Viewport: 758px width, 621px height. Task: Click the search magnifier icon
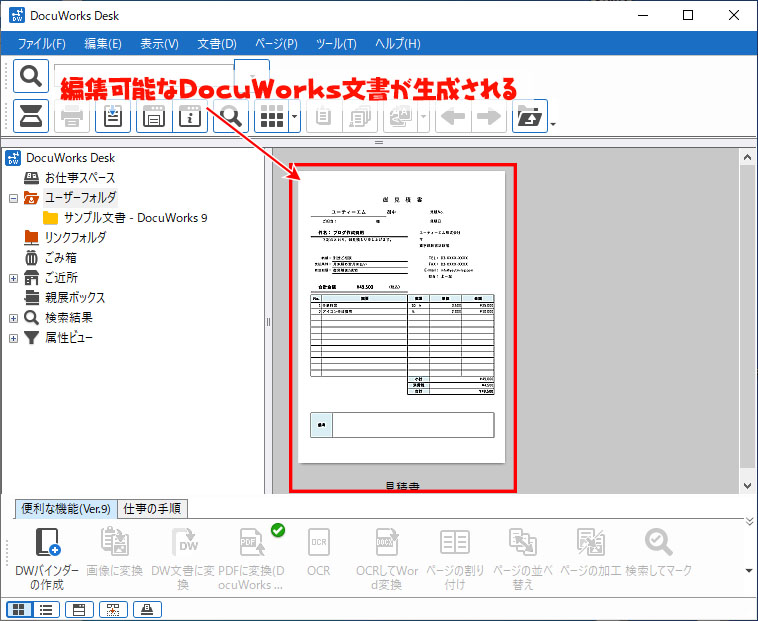tap(31, 76)
